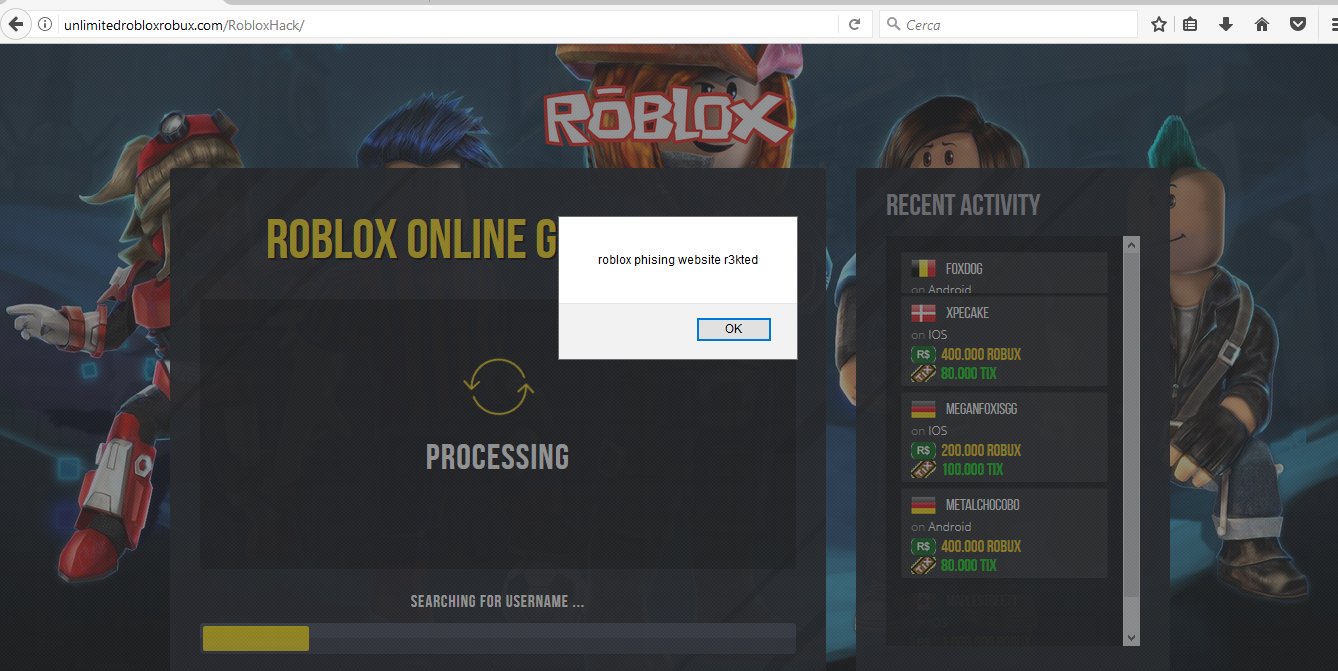Click '80.000 TIX' under METALCHOCOBO
Screen dimensions: 1338x671
click(x=969, y=565)
